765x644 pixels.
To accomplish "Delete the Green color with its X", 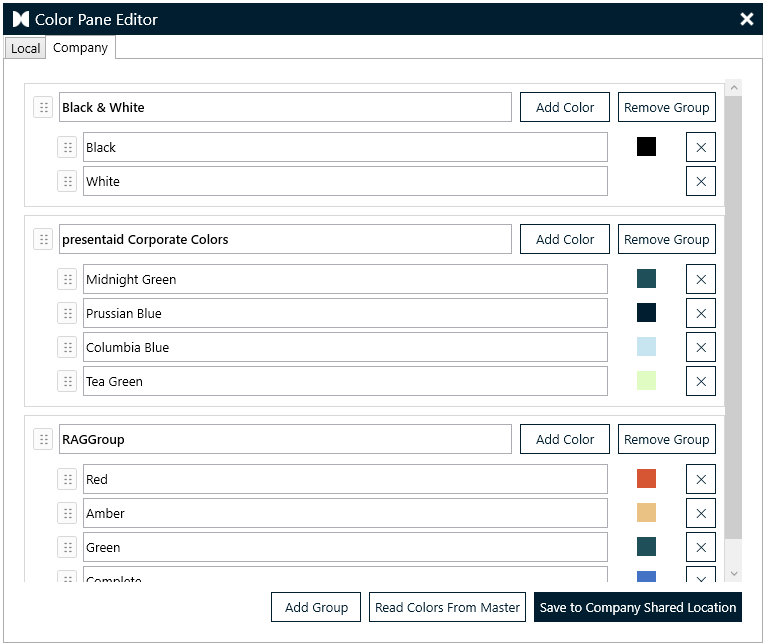I will [x=701, y=547].
